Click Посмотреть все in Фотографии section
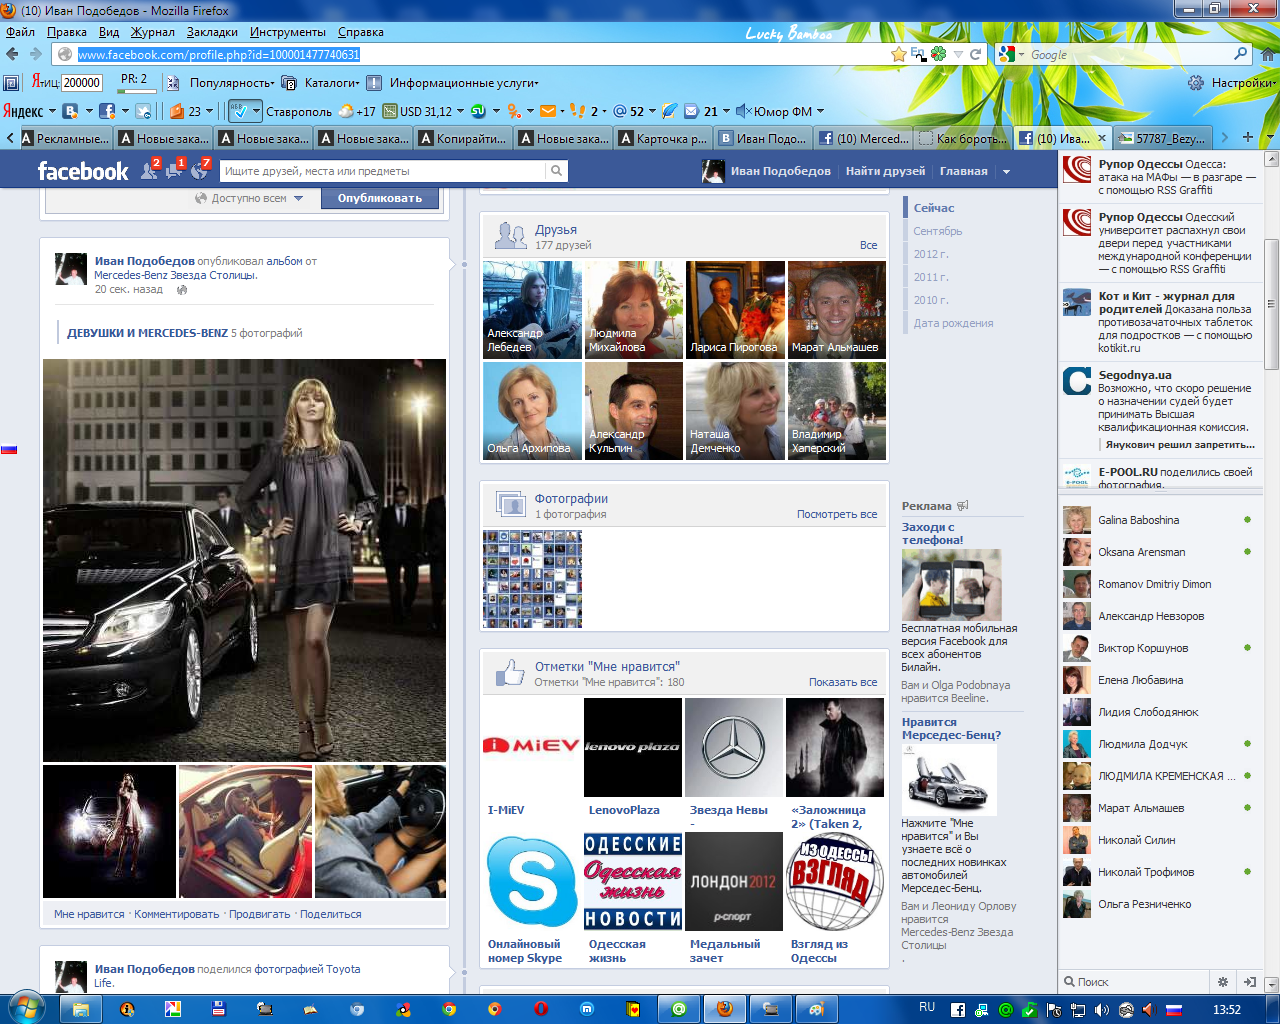1280x1024 pixels. click(x=837, y=514)
